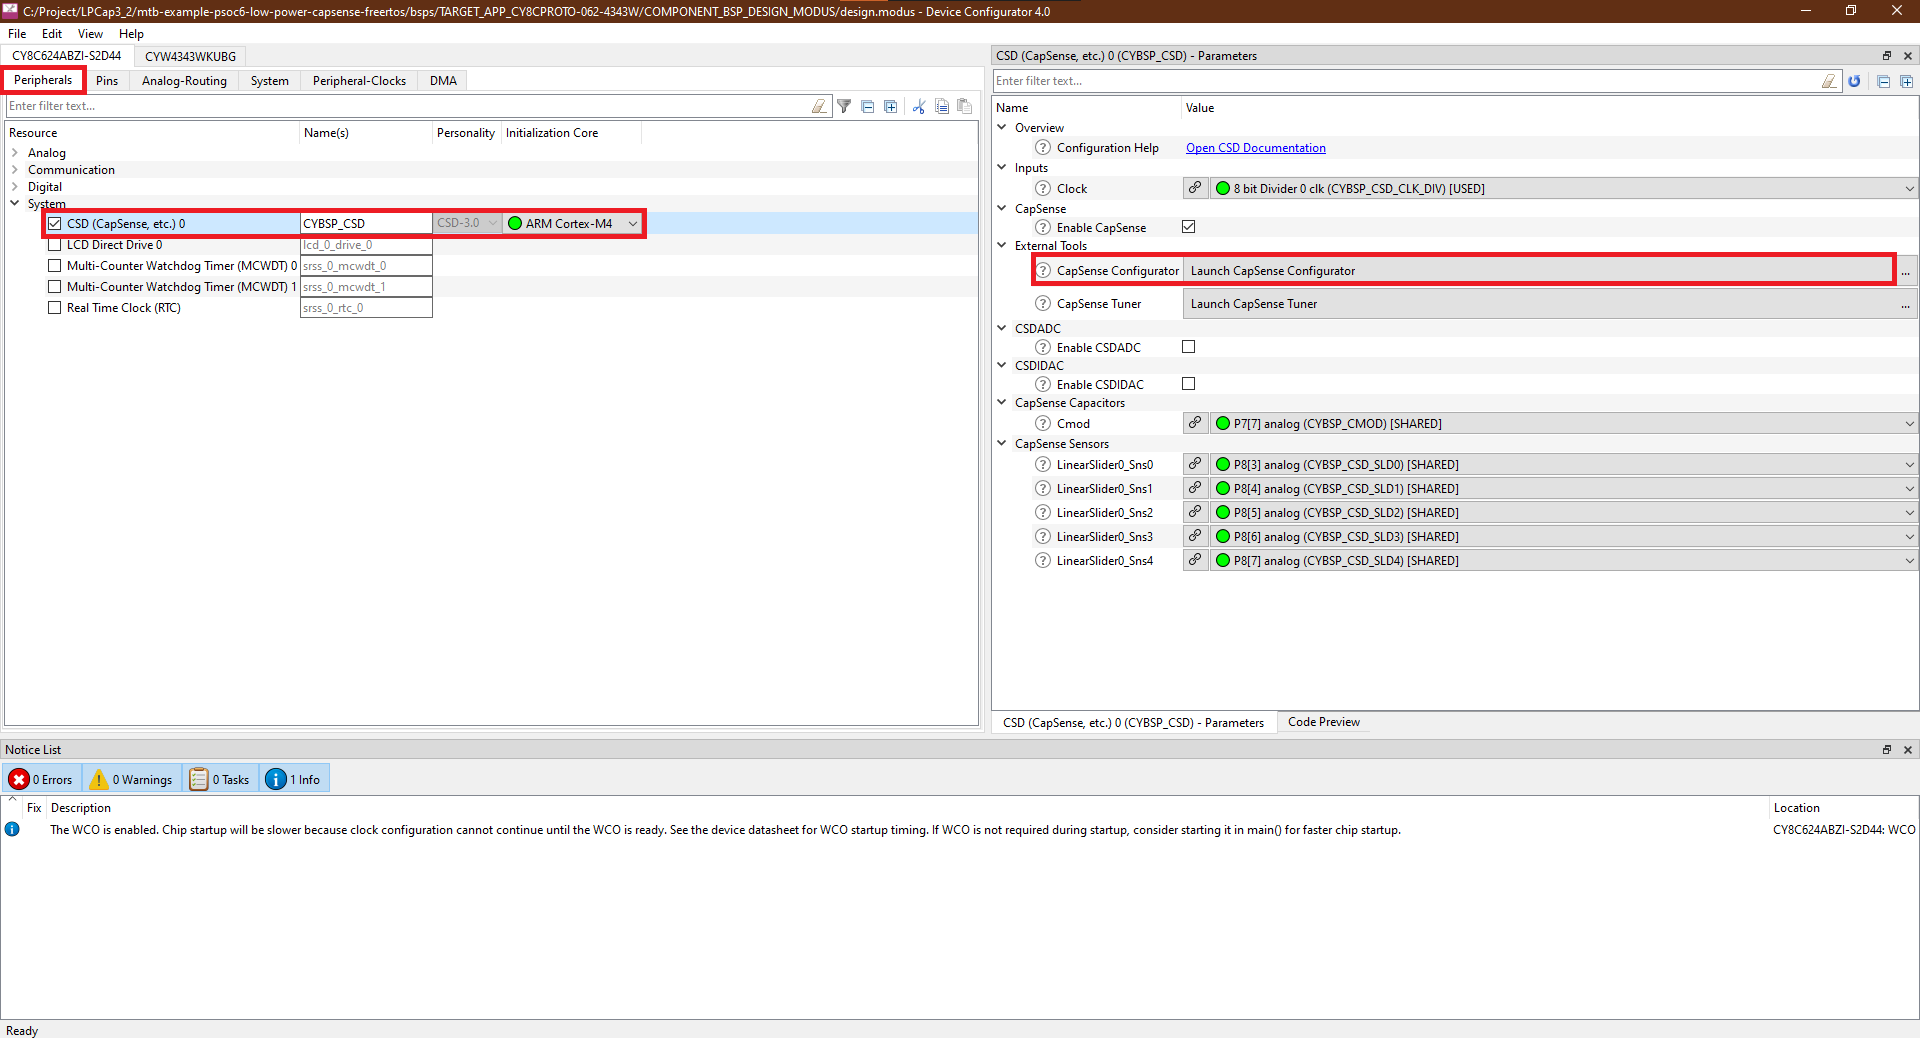Expand the Analog resource group

[x=15, y=153]
